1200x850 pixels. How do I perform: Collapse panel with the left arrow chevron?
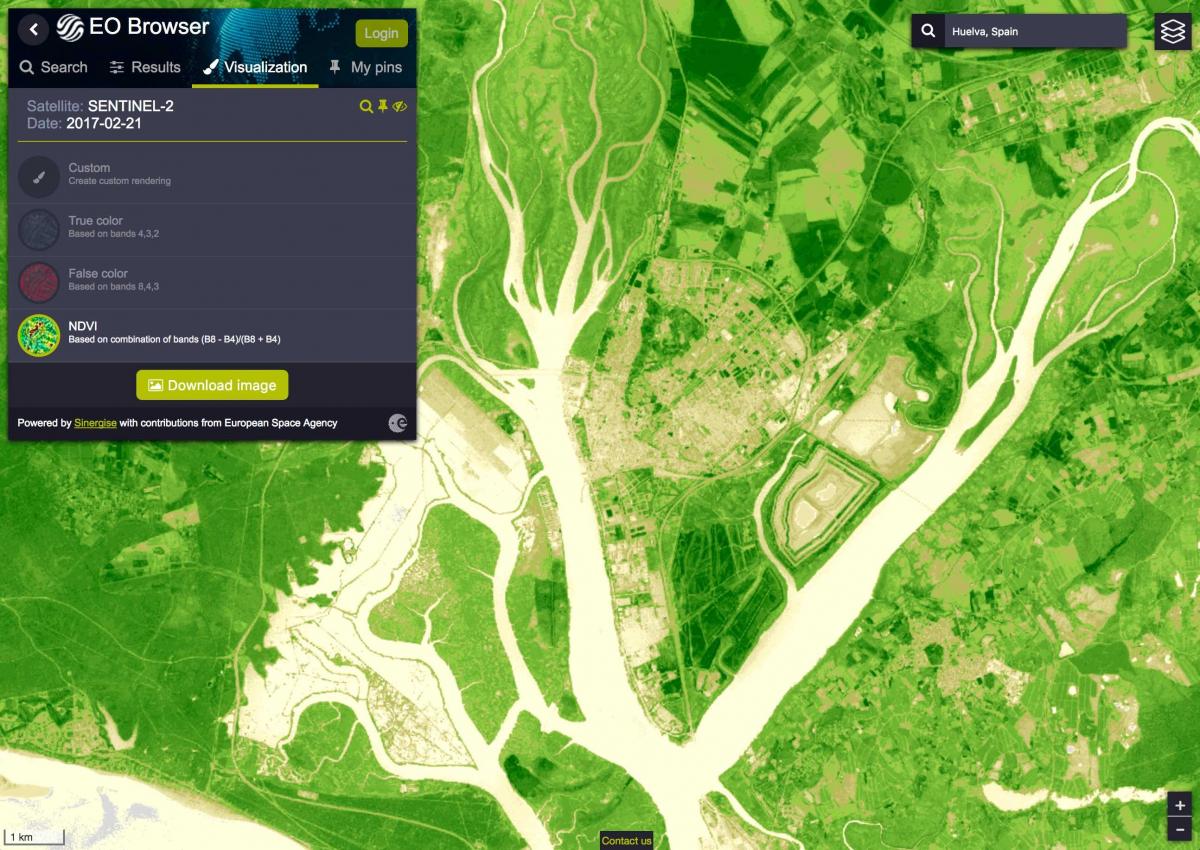[32, 29]
